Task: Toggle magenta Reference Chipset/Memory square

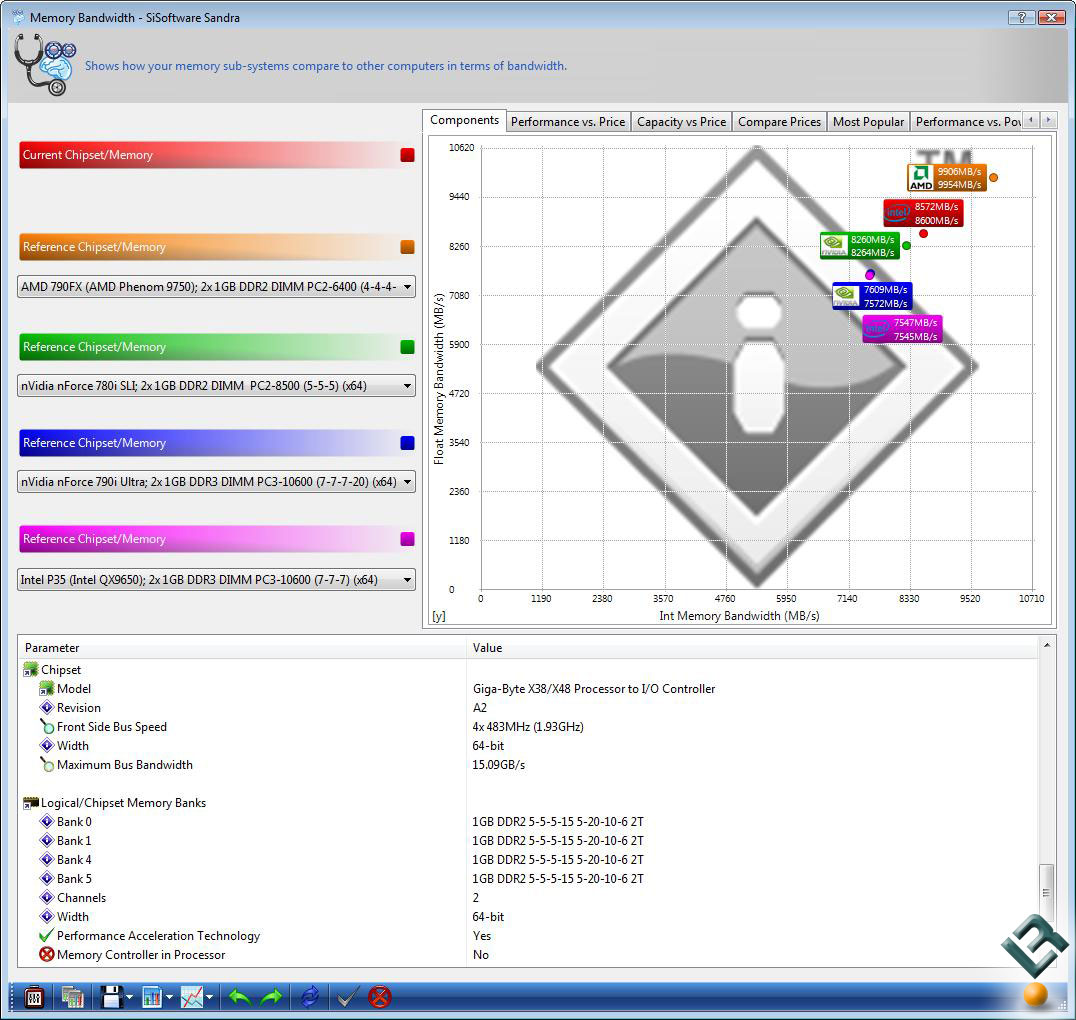Action: 408,539
